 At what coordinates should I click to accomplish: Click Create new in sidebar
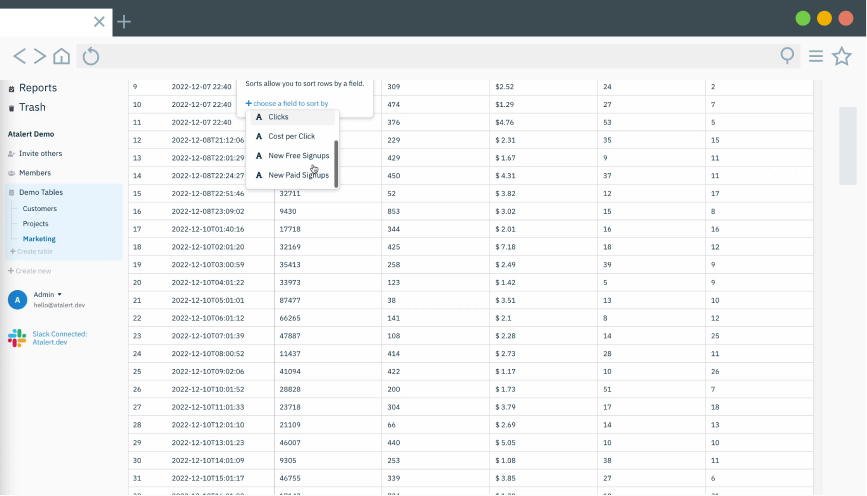[x=29, y=271]
